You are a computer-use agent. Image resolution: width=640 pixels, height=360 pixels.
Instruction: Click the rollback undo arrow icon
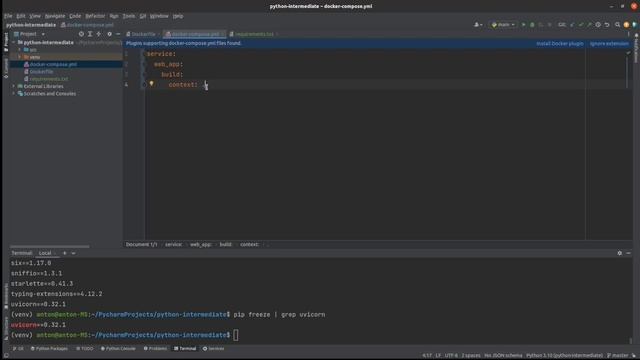[607, 25]
